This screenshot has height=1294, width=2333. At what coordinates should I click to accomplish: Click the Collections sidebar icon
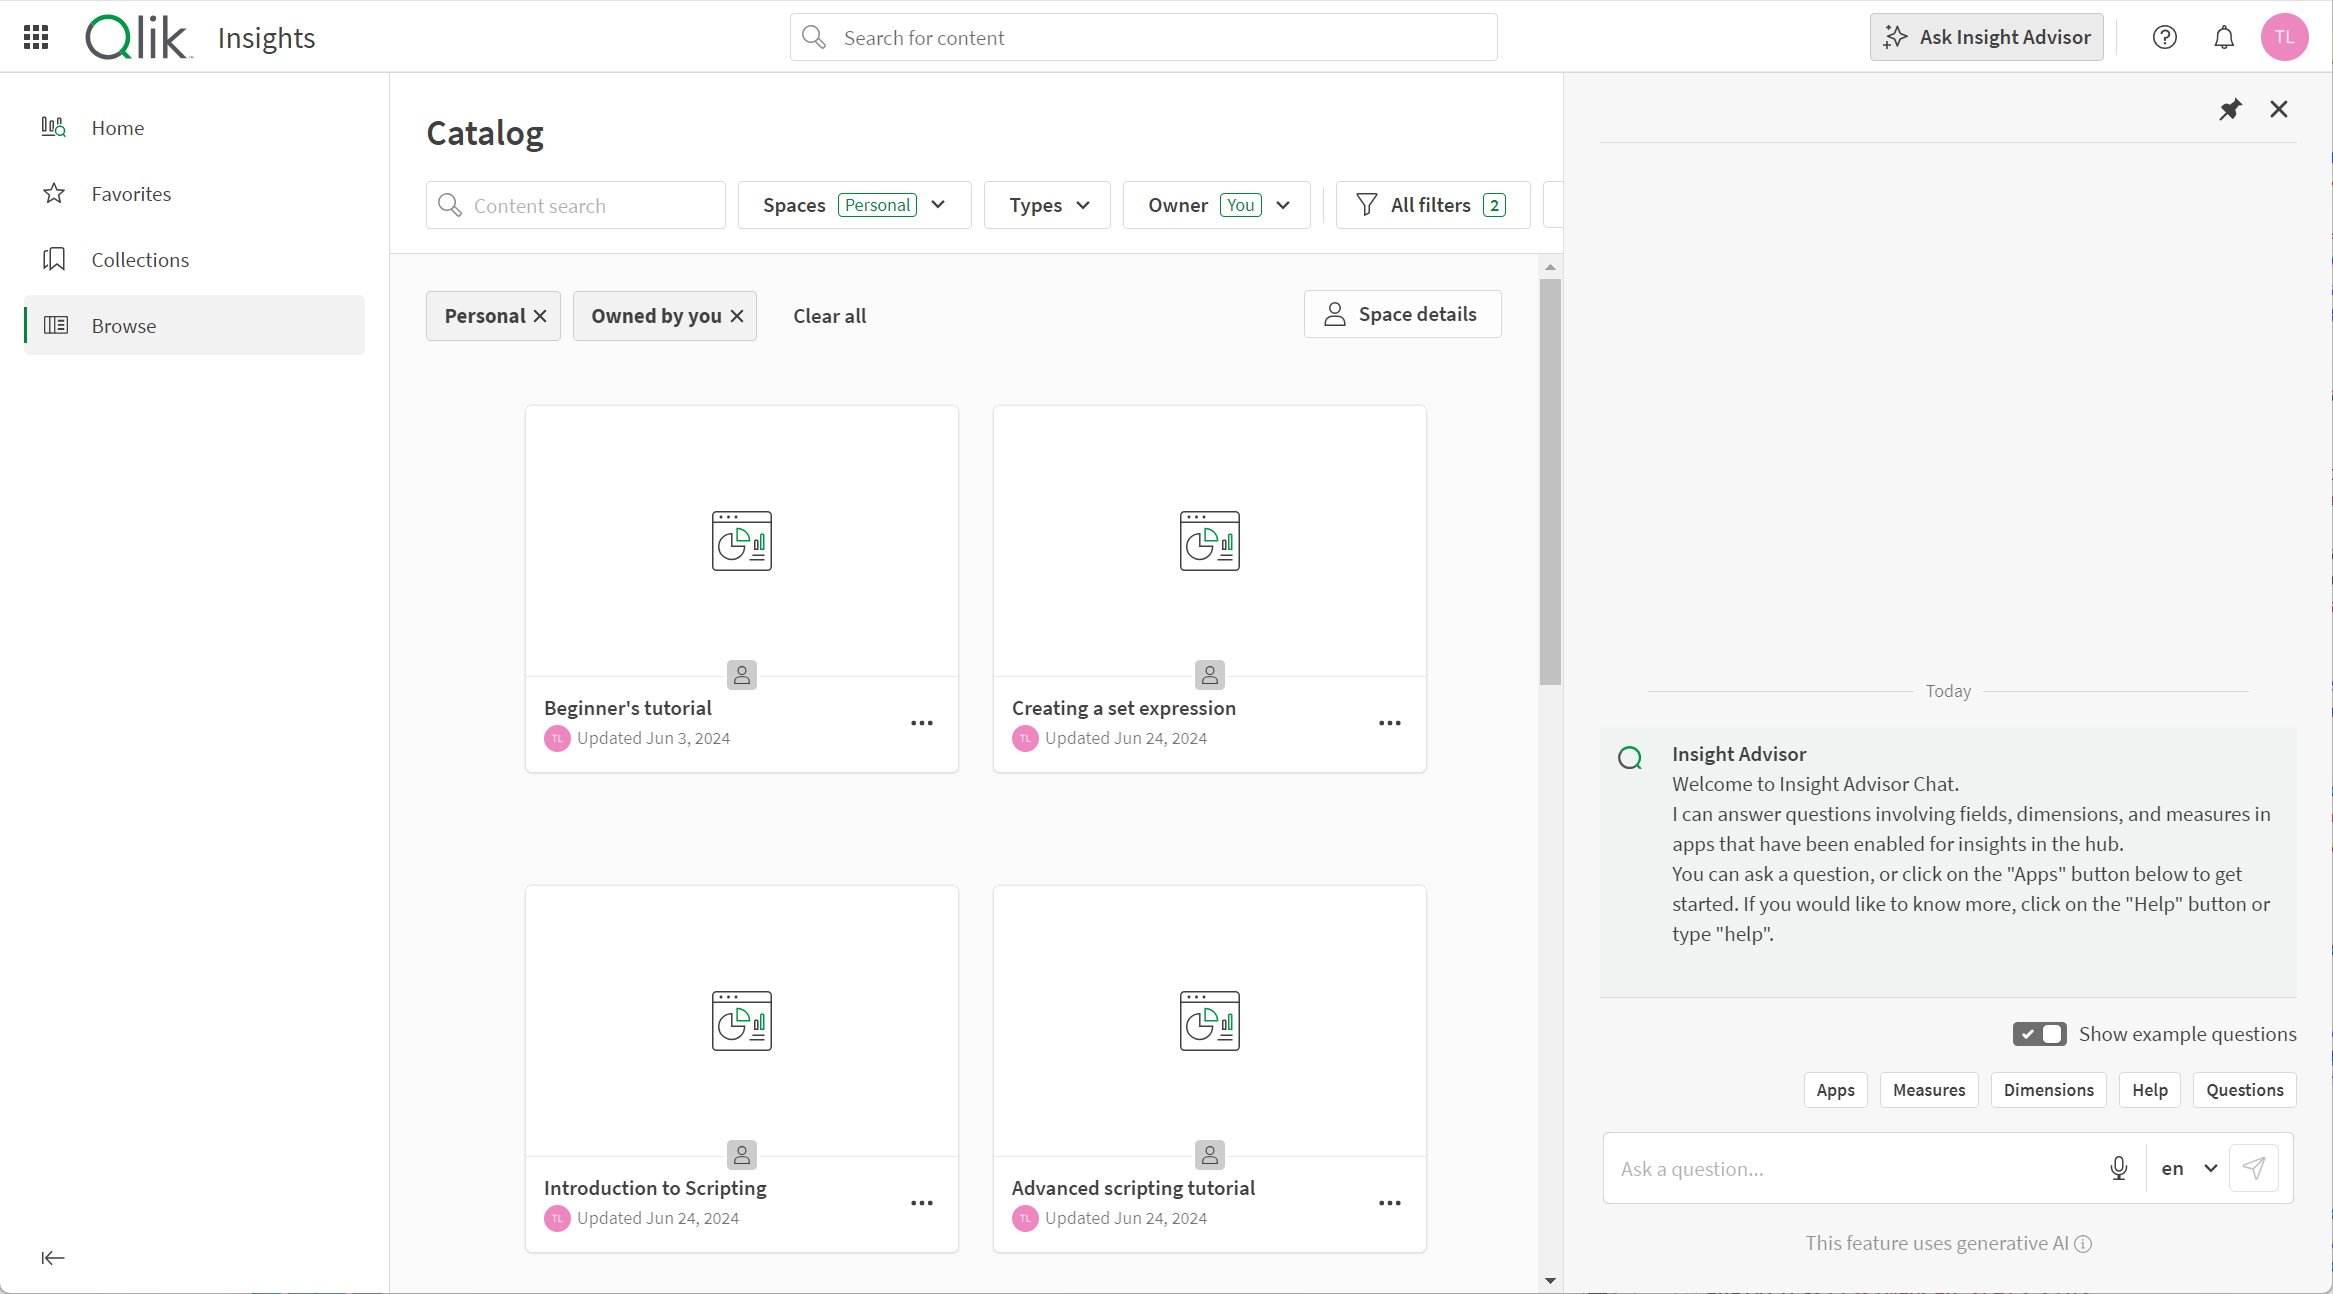pos(54,260)
